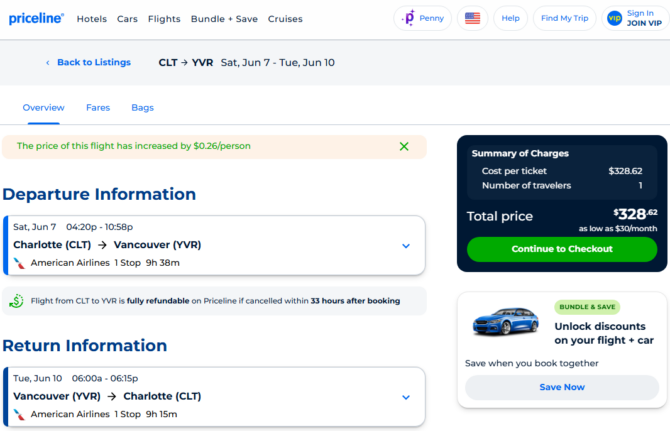Viewport: 670px width, 431px height.
Task: Switch to the Fares tab
Action: click(x=98, y=108)
